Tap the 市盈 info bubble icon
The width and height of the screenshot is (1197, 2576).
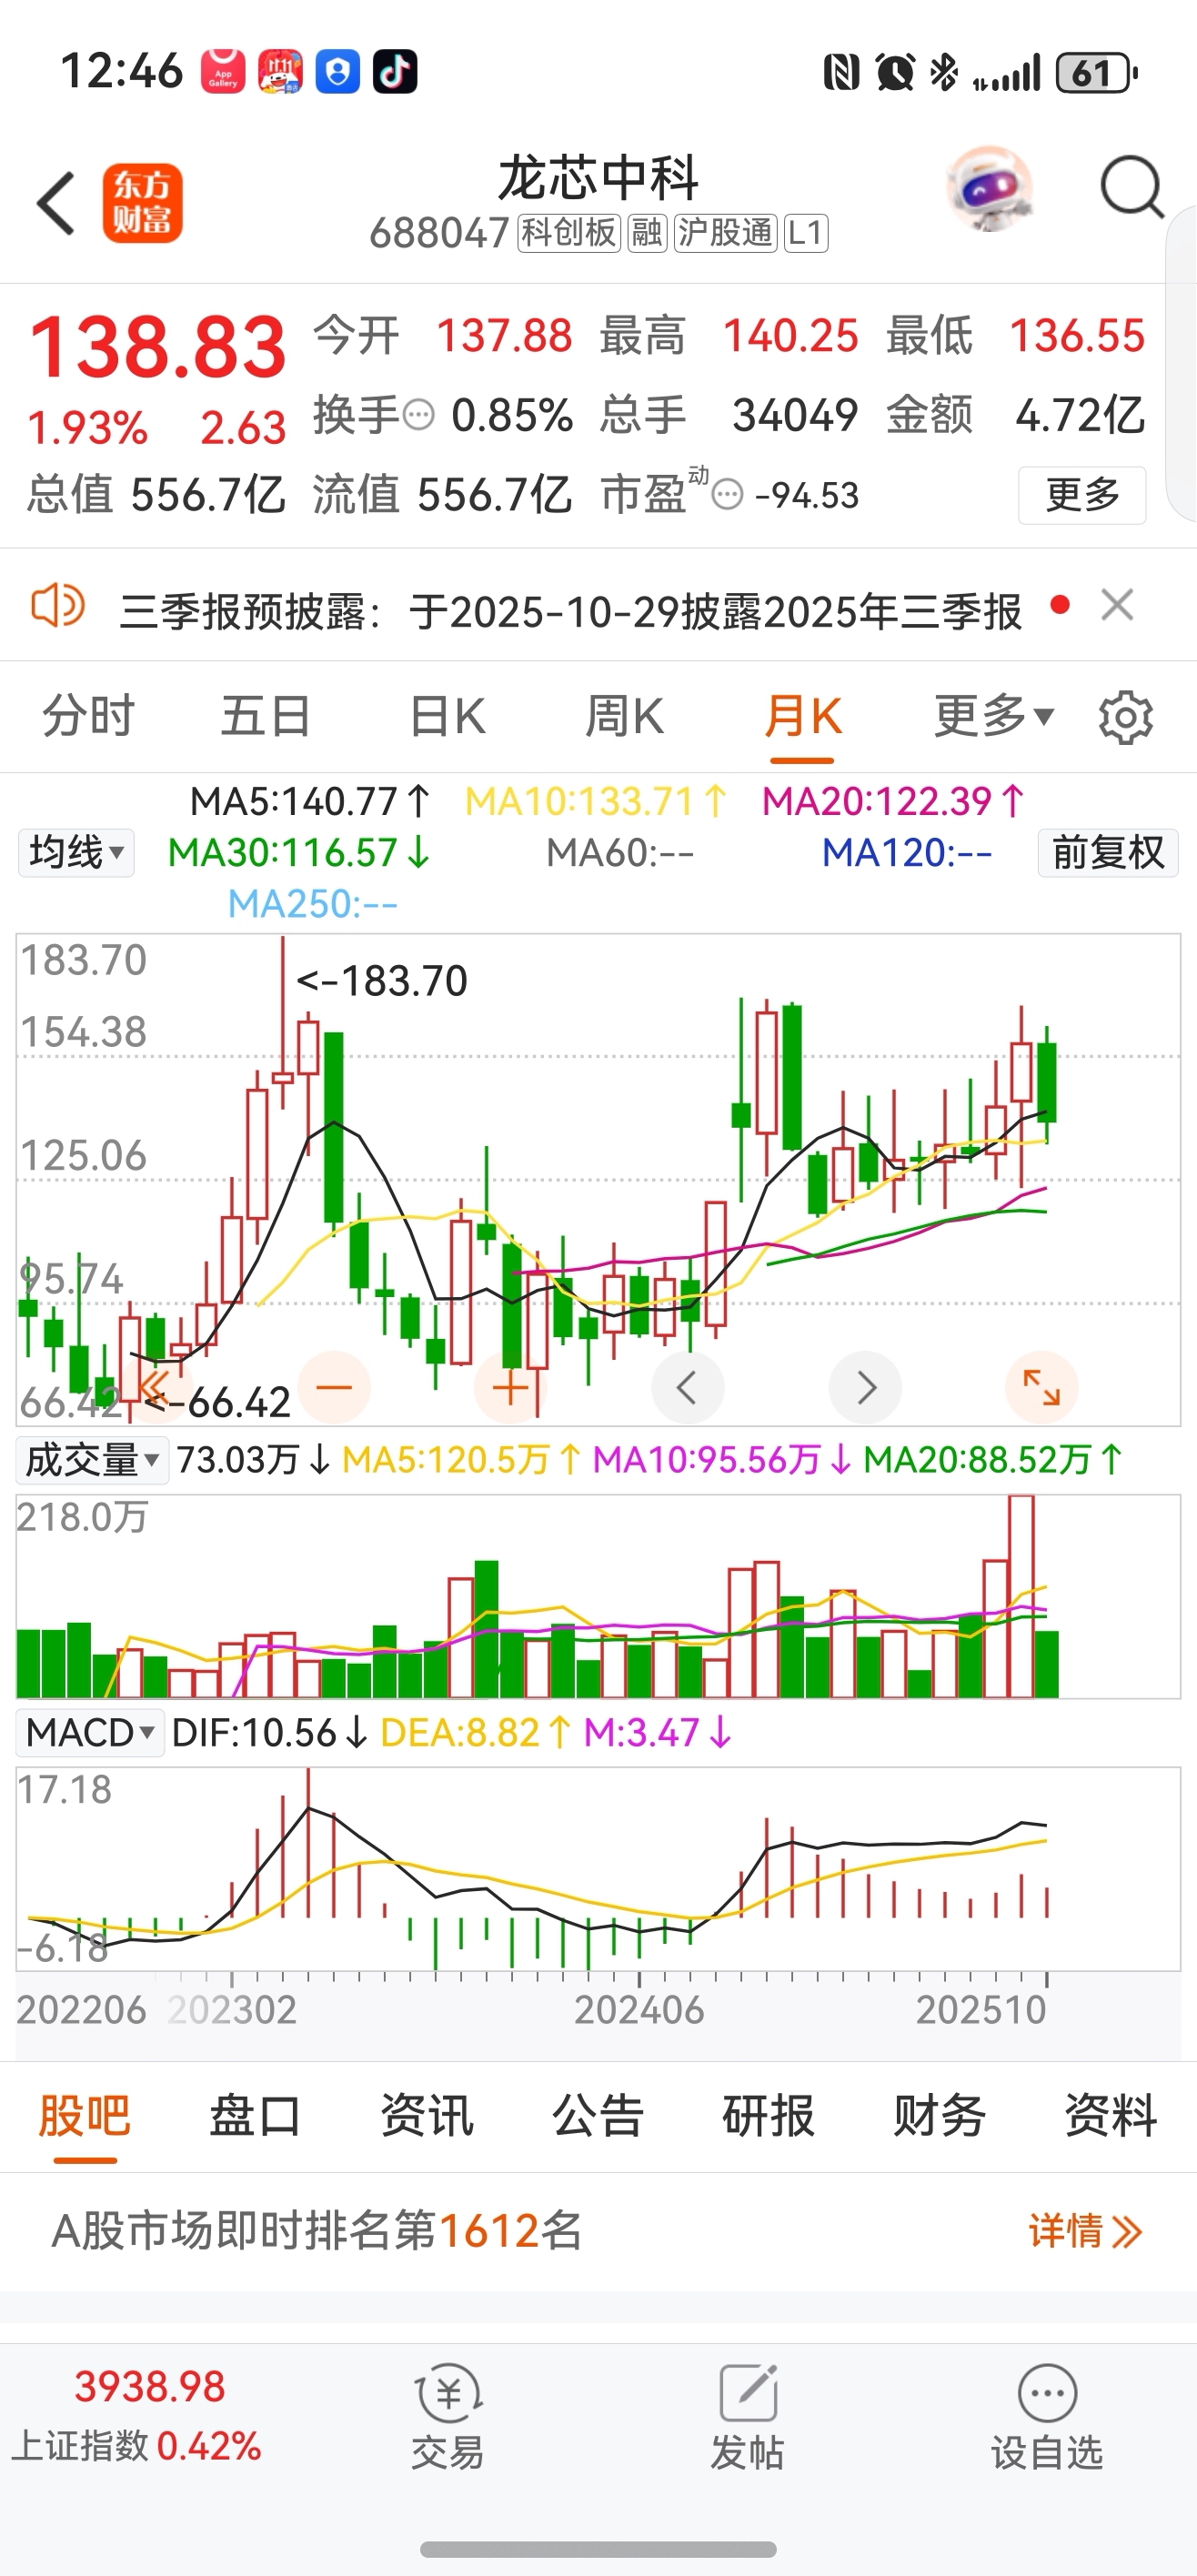click(728, 495)
